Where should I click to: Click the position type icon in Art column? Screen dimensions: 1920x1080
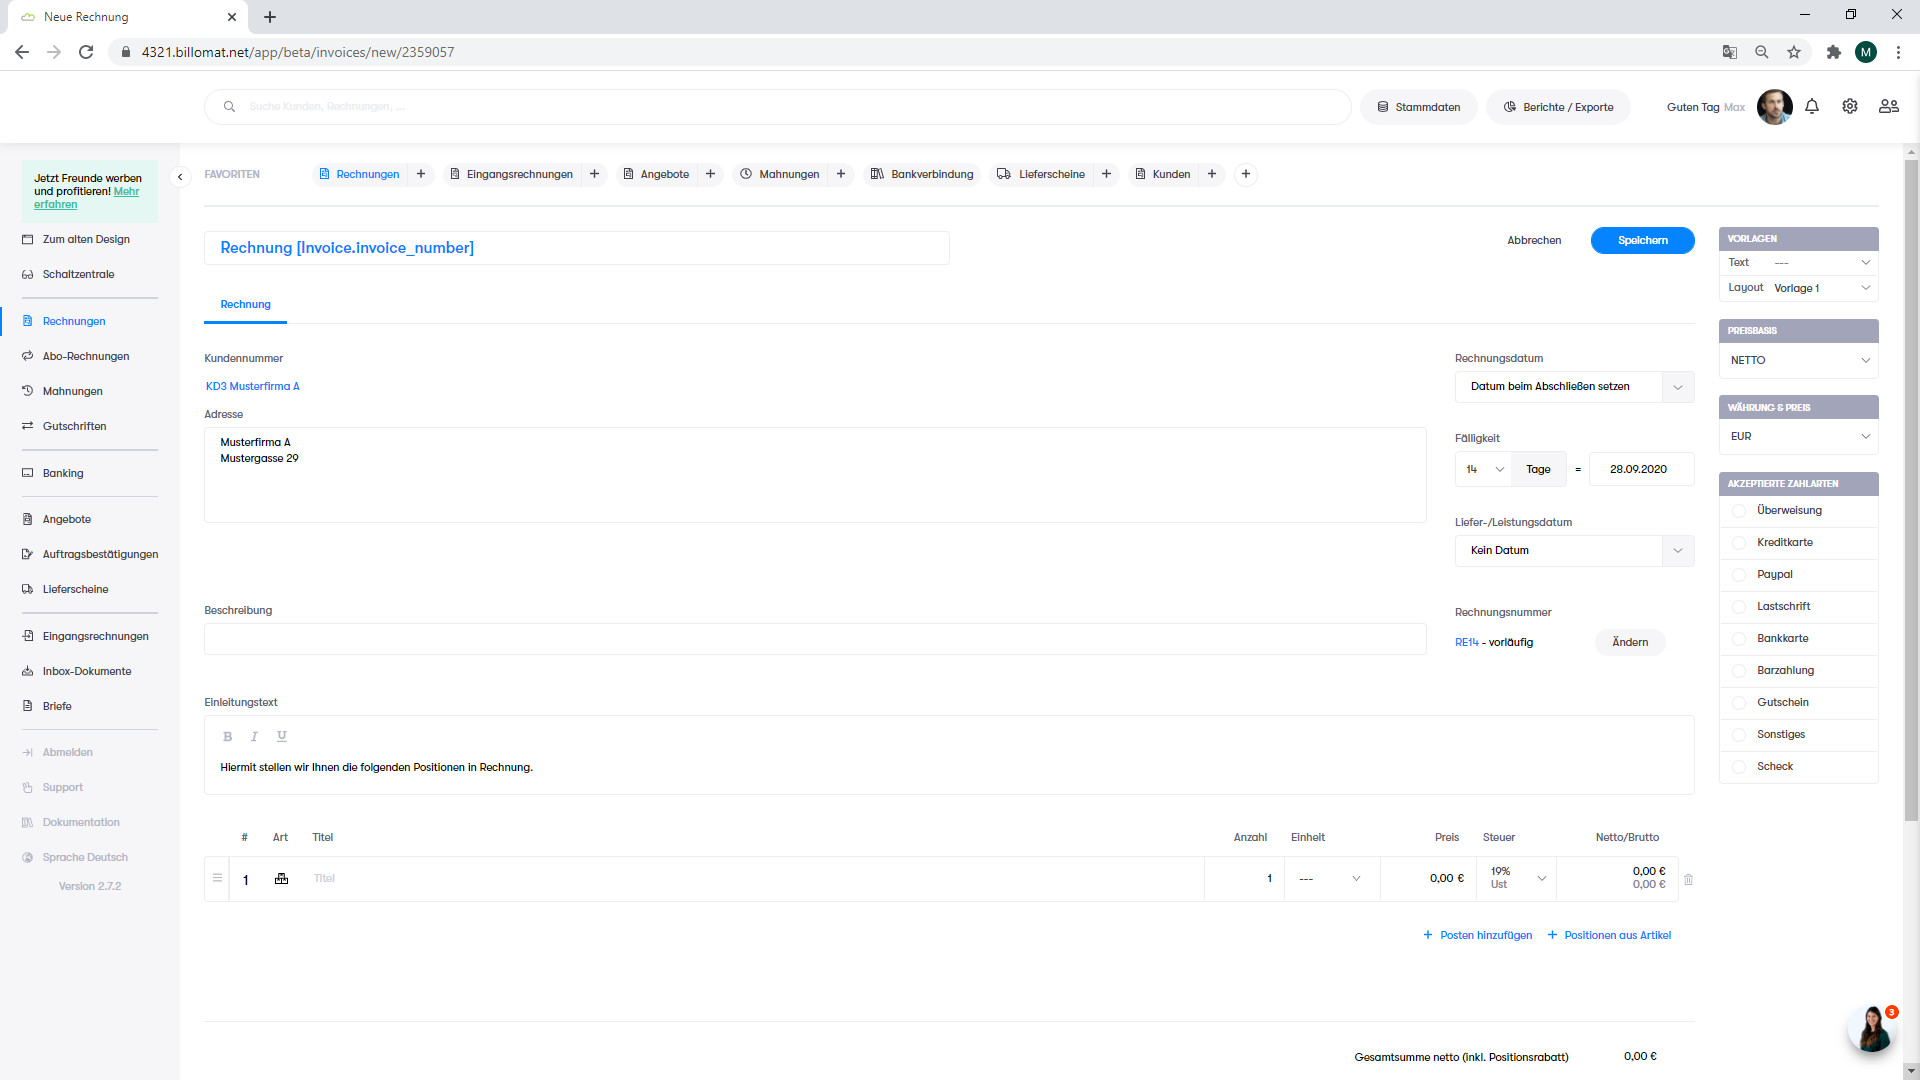pyautogui.click(x=281, y=879)
